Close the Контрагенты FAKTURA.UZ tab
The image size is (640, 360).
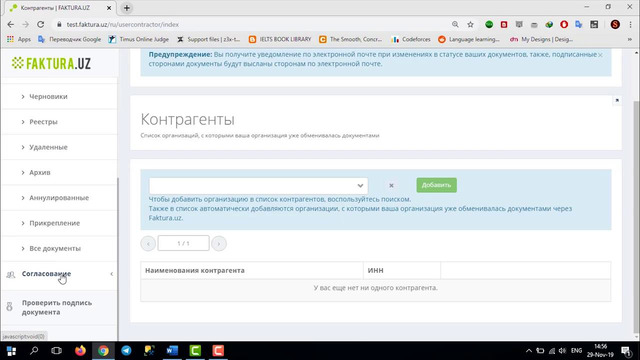[x=109, y=8]
